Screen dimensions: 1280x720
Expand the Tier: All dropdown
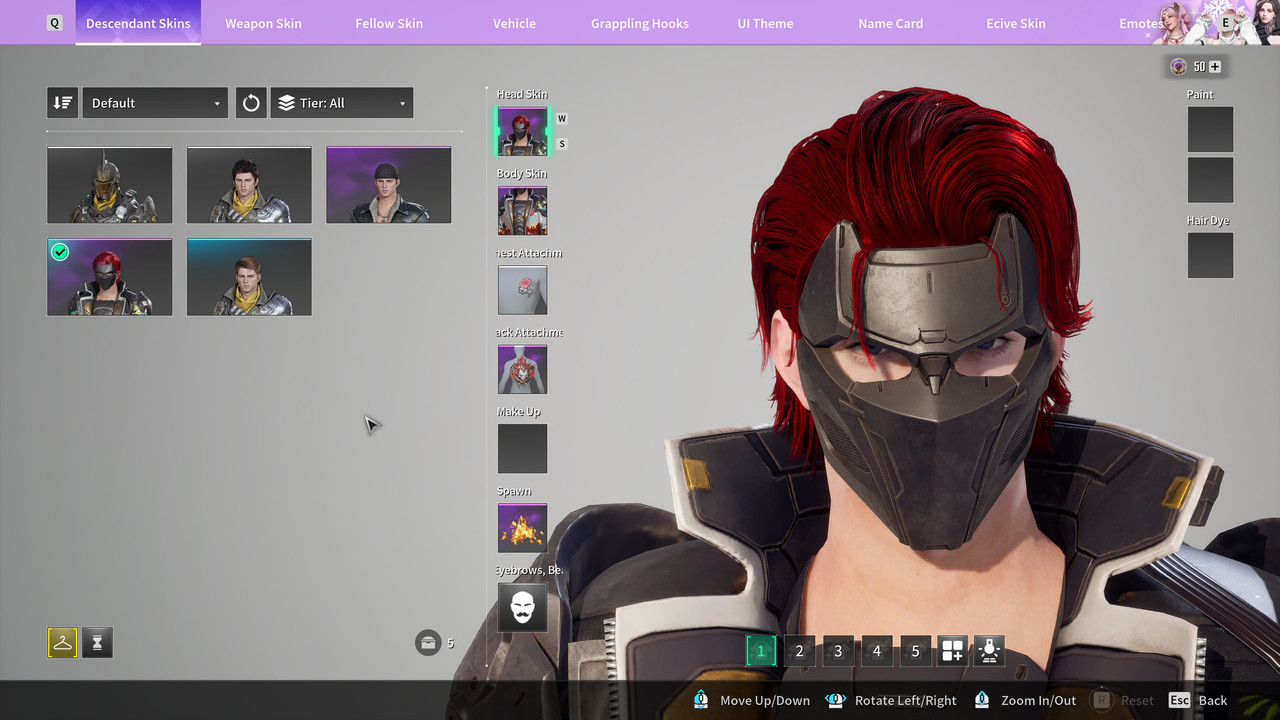click(342, 103)
